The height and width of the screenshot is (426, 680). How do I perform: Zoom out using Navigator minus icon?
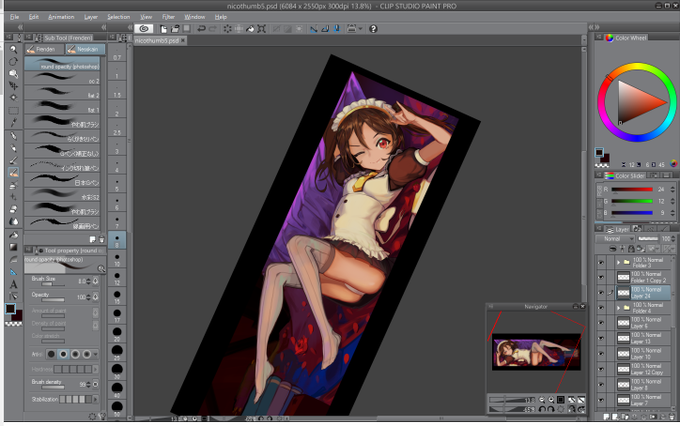[542, 400]
